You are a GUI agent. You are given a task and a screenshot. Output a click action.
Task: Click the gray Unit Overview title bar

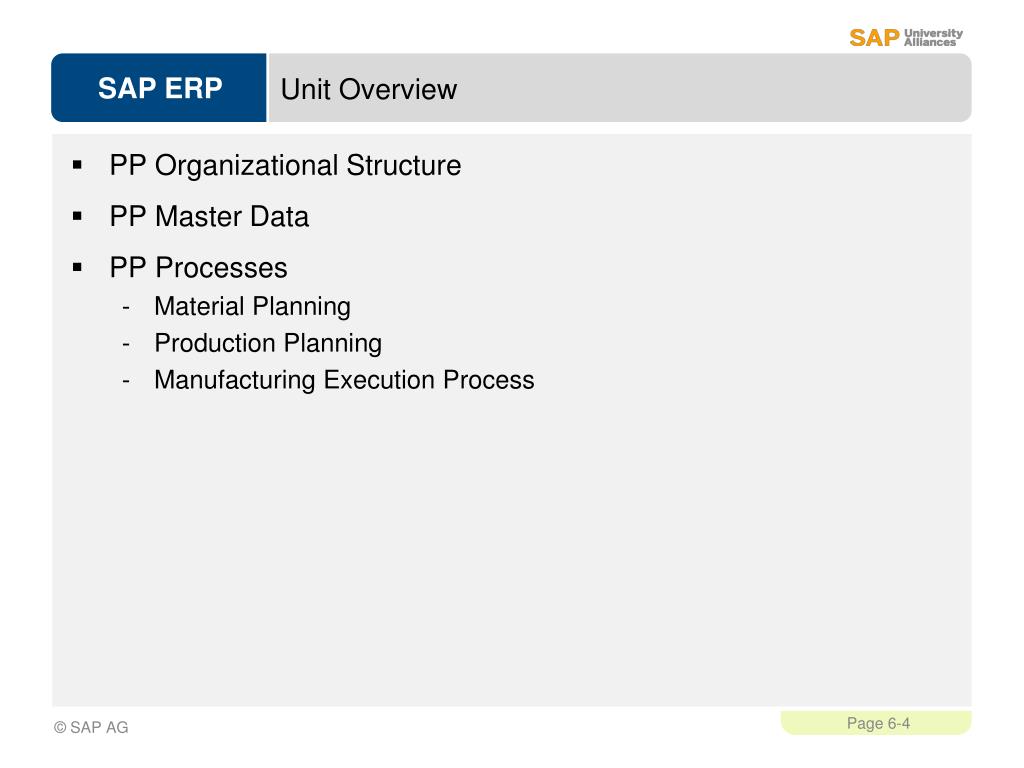coord(620,88)
